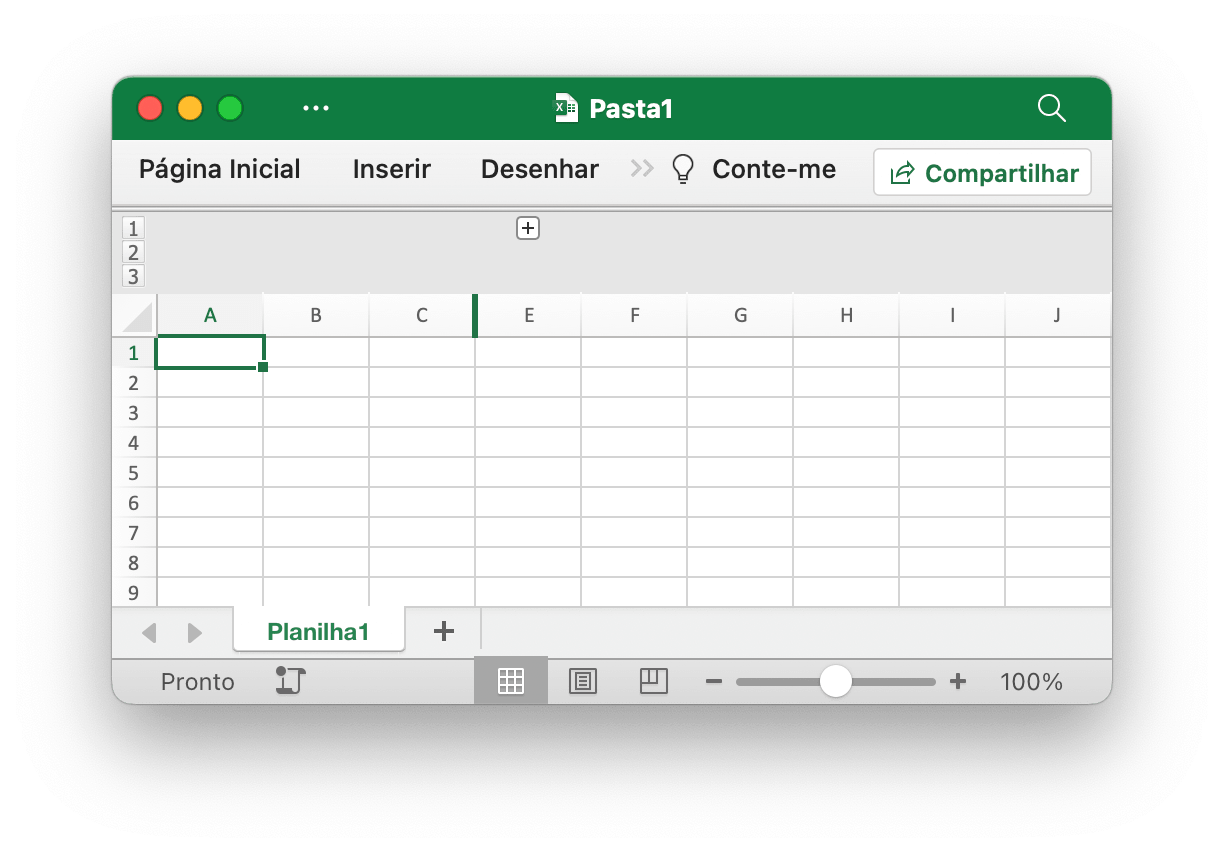Select column A header
1224x852 pixels.
pyautogui.click(x=210, y=316)
